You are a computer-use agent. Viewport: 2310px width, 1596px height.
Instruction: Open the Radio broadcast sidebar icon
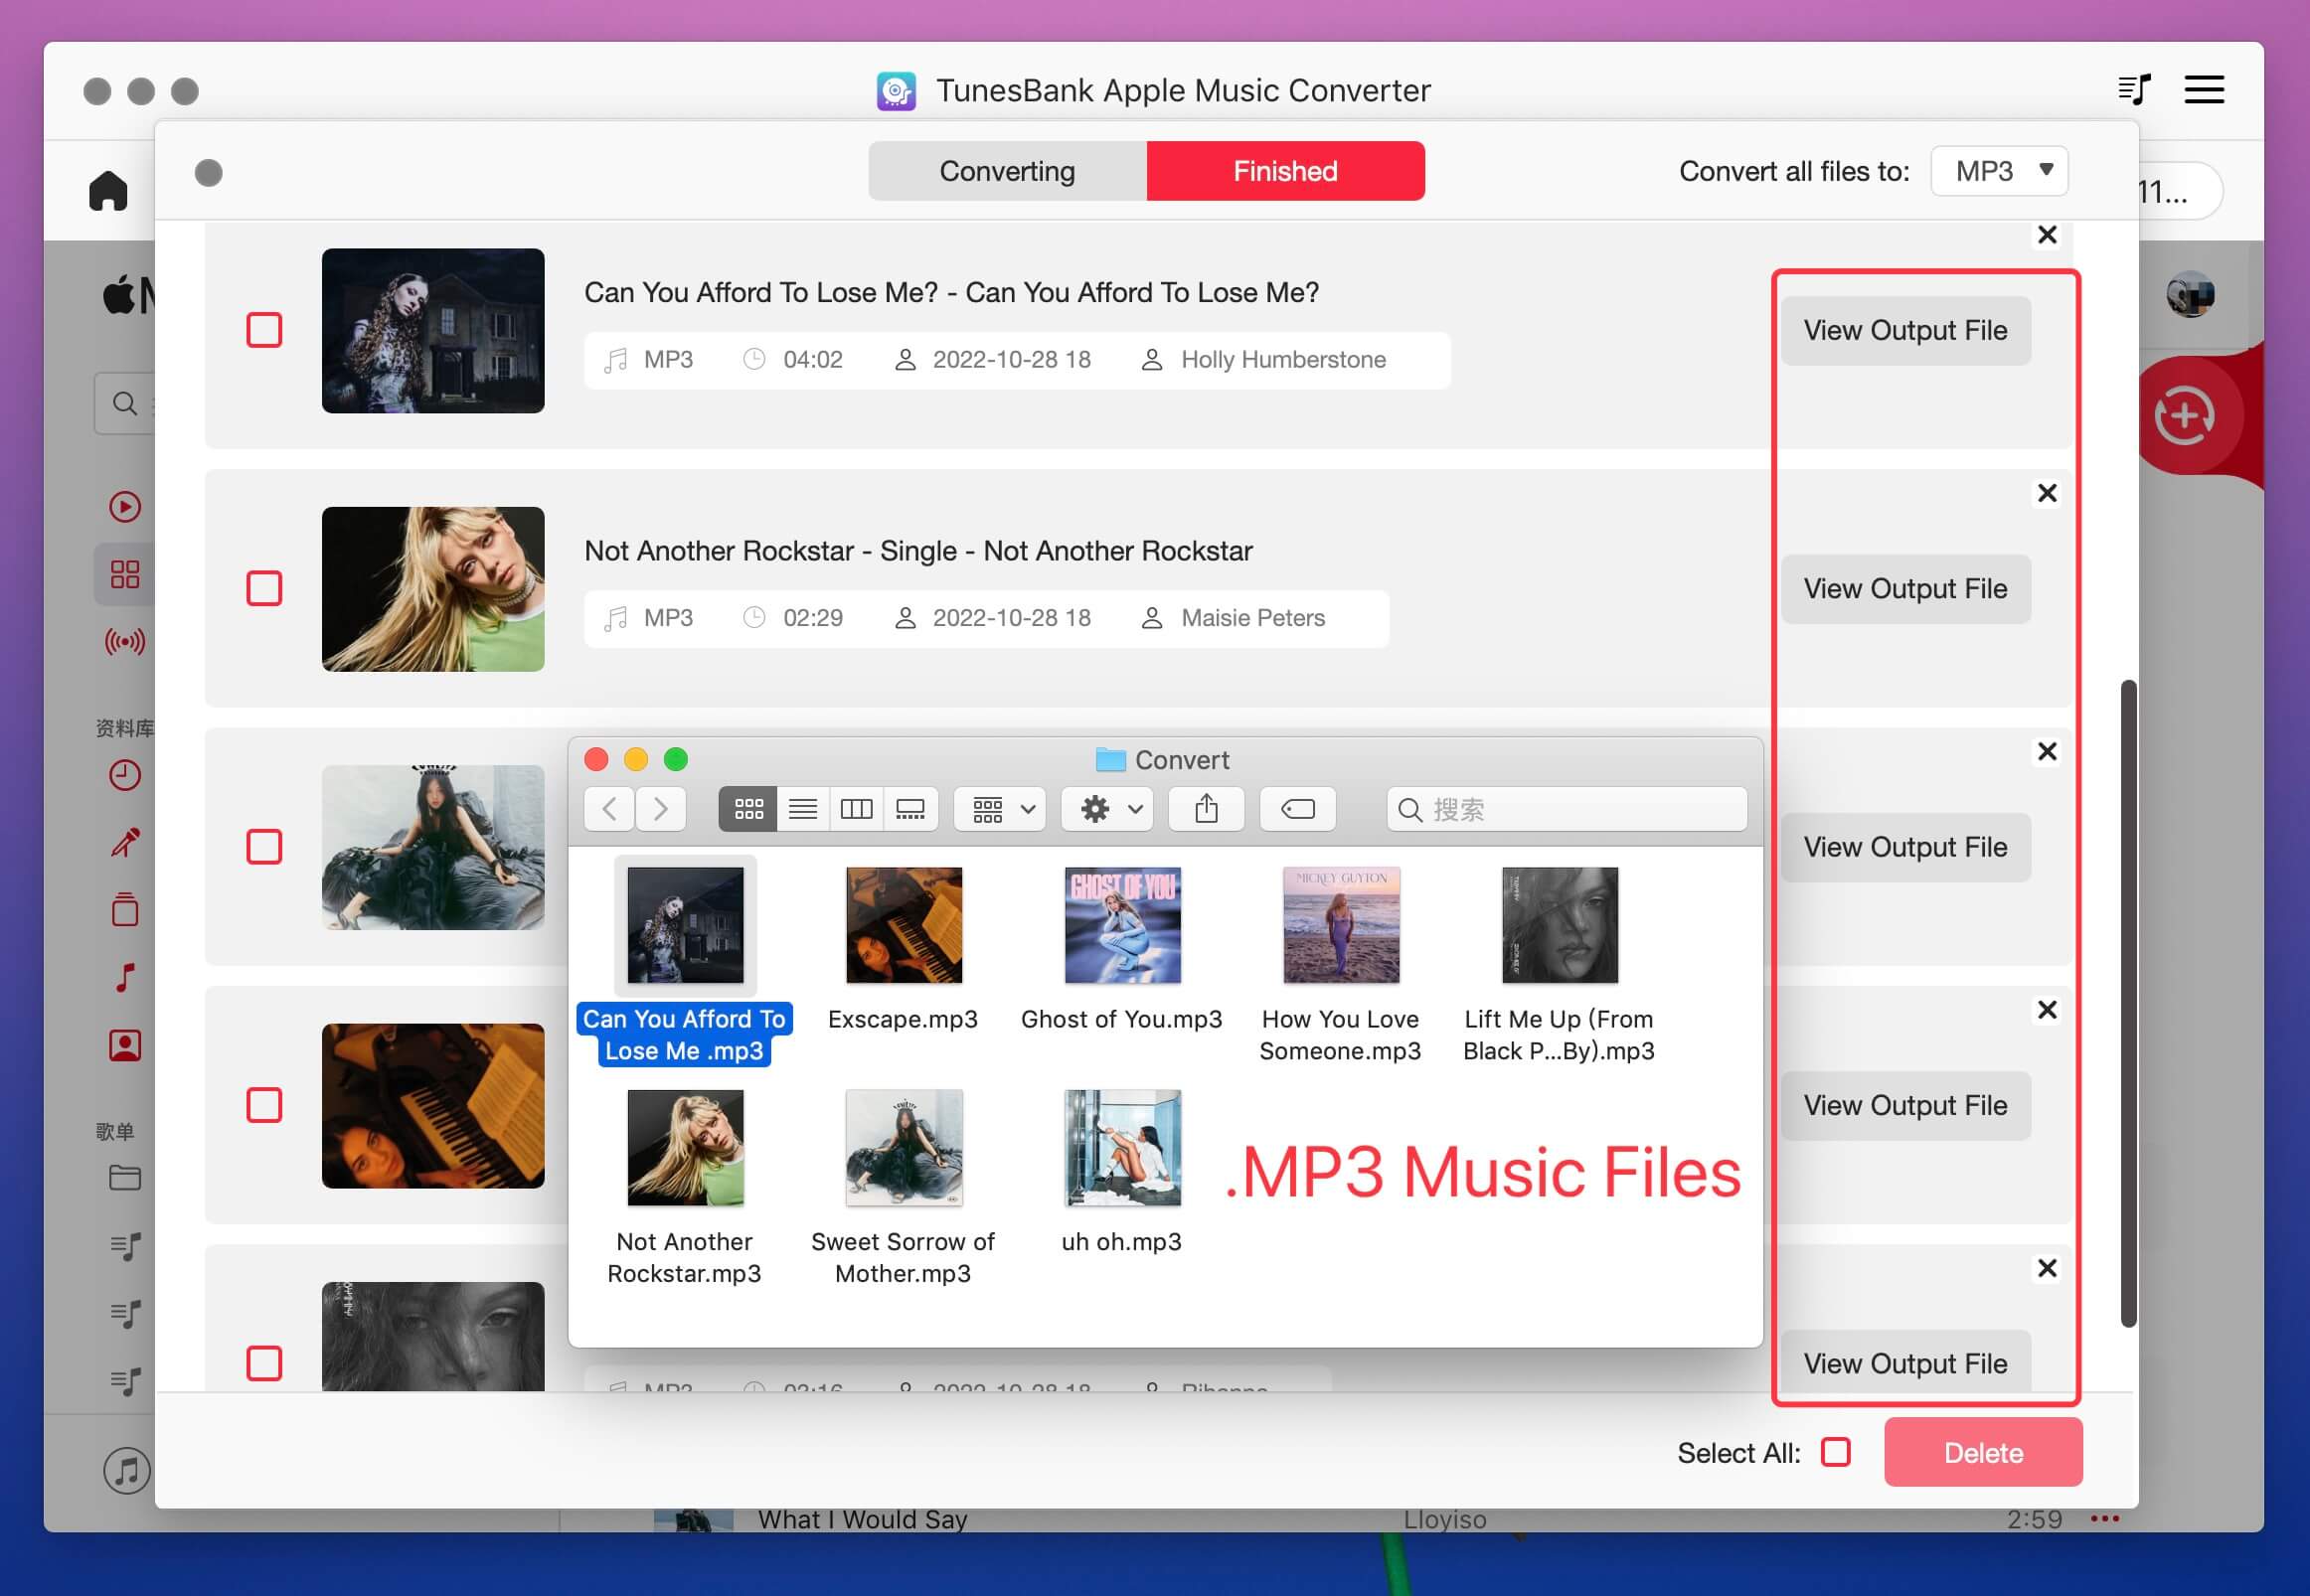(x=125, y=641)
